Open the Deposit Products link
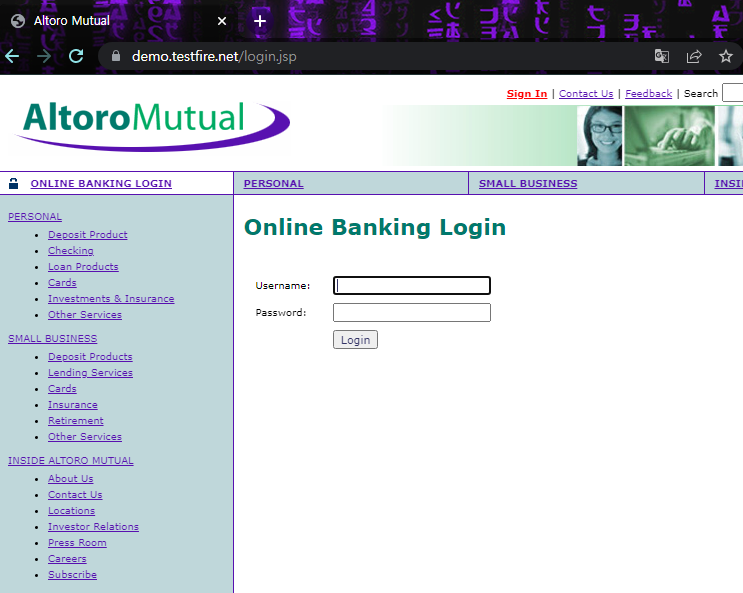Screen dimensions: 743x593 point(90,357)
